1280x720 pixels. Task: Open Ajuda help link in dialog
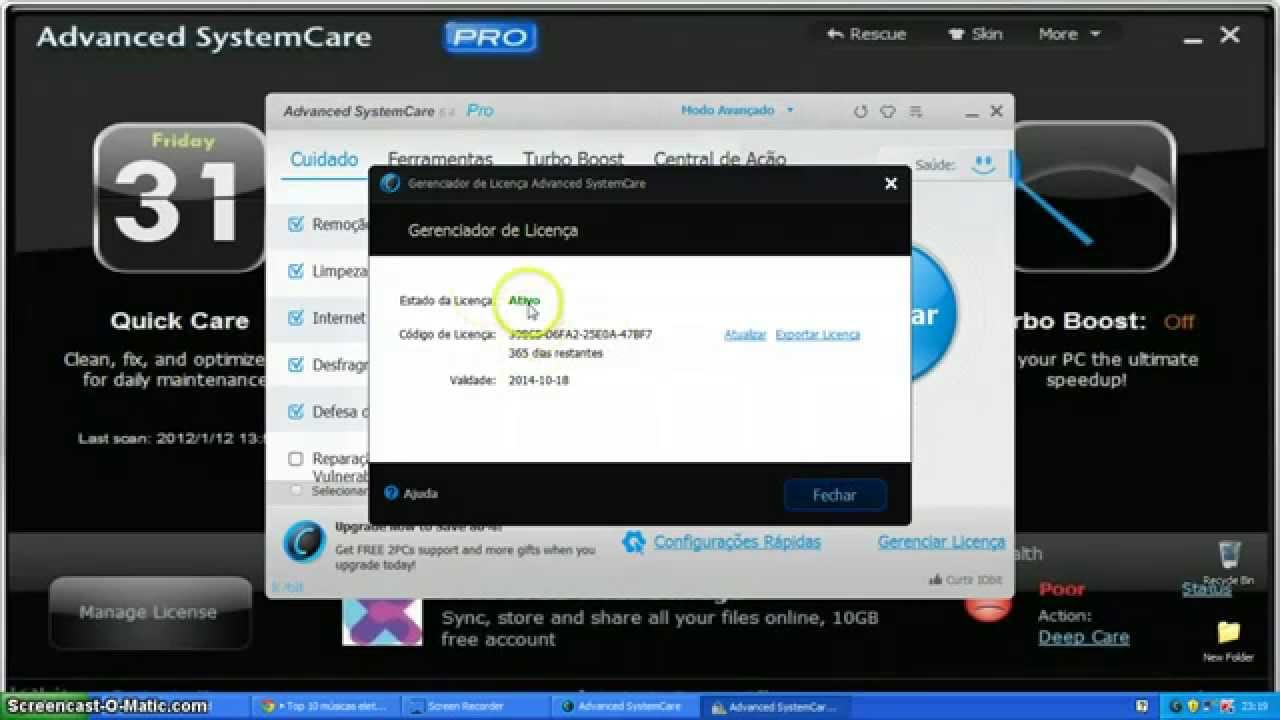pos(420,493)
